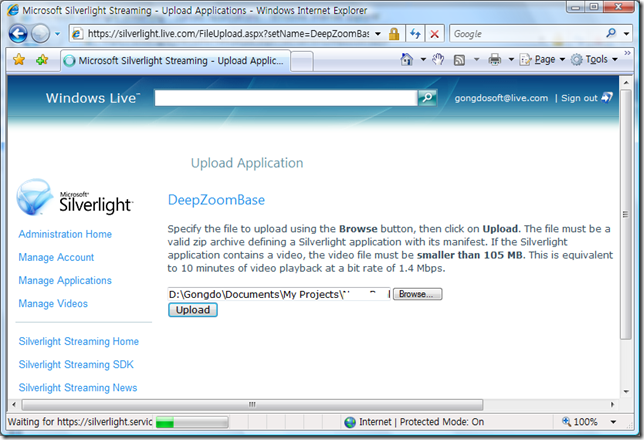Image resolution: width=644 pixels, height=440 pixels.
Task: Click the RSS feeds icon
Action: pyautogui.click(x=459, y=60)
